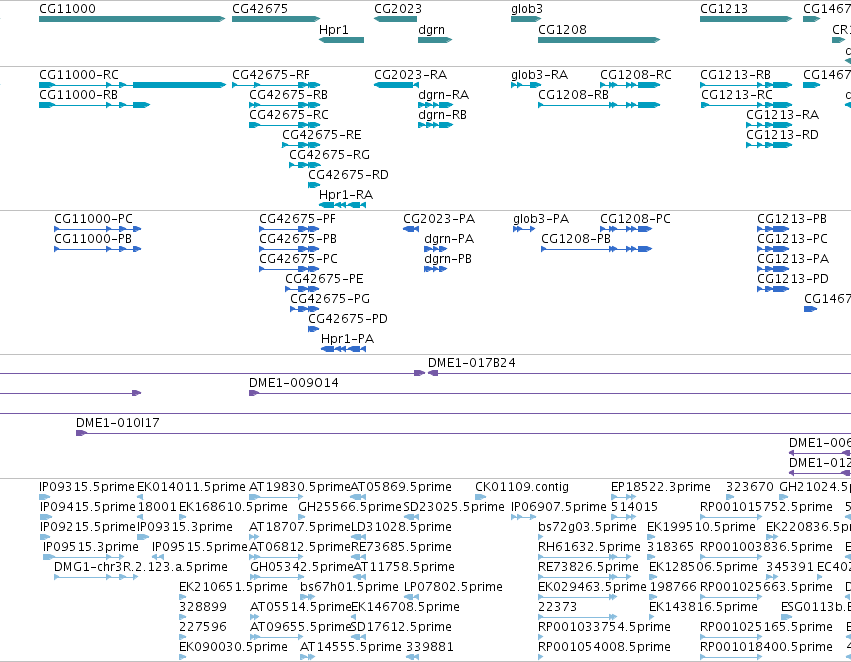Select protein CG42675-PD label
This screenshot has height=662, width=851.
[348, 319]
